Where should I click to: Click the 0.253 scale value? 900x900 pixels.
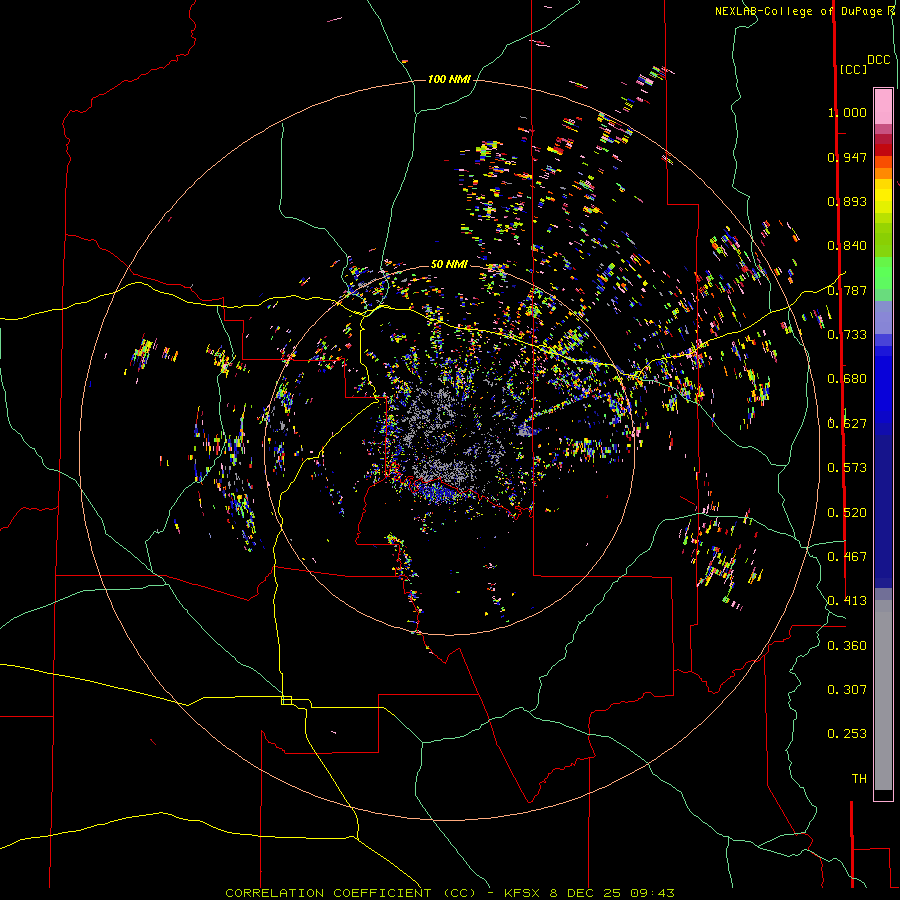[847, 734]
